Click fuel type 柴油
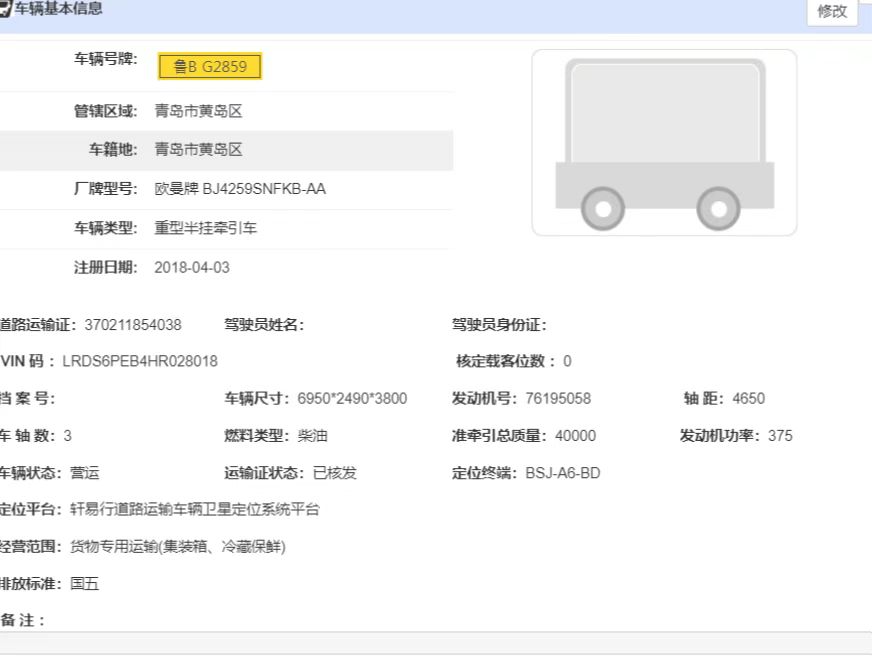Viewport: 872px width, 668px height. [x=312, y=436]
